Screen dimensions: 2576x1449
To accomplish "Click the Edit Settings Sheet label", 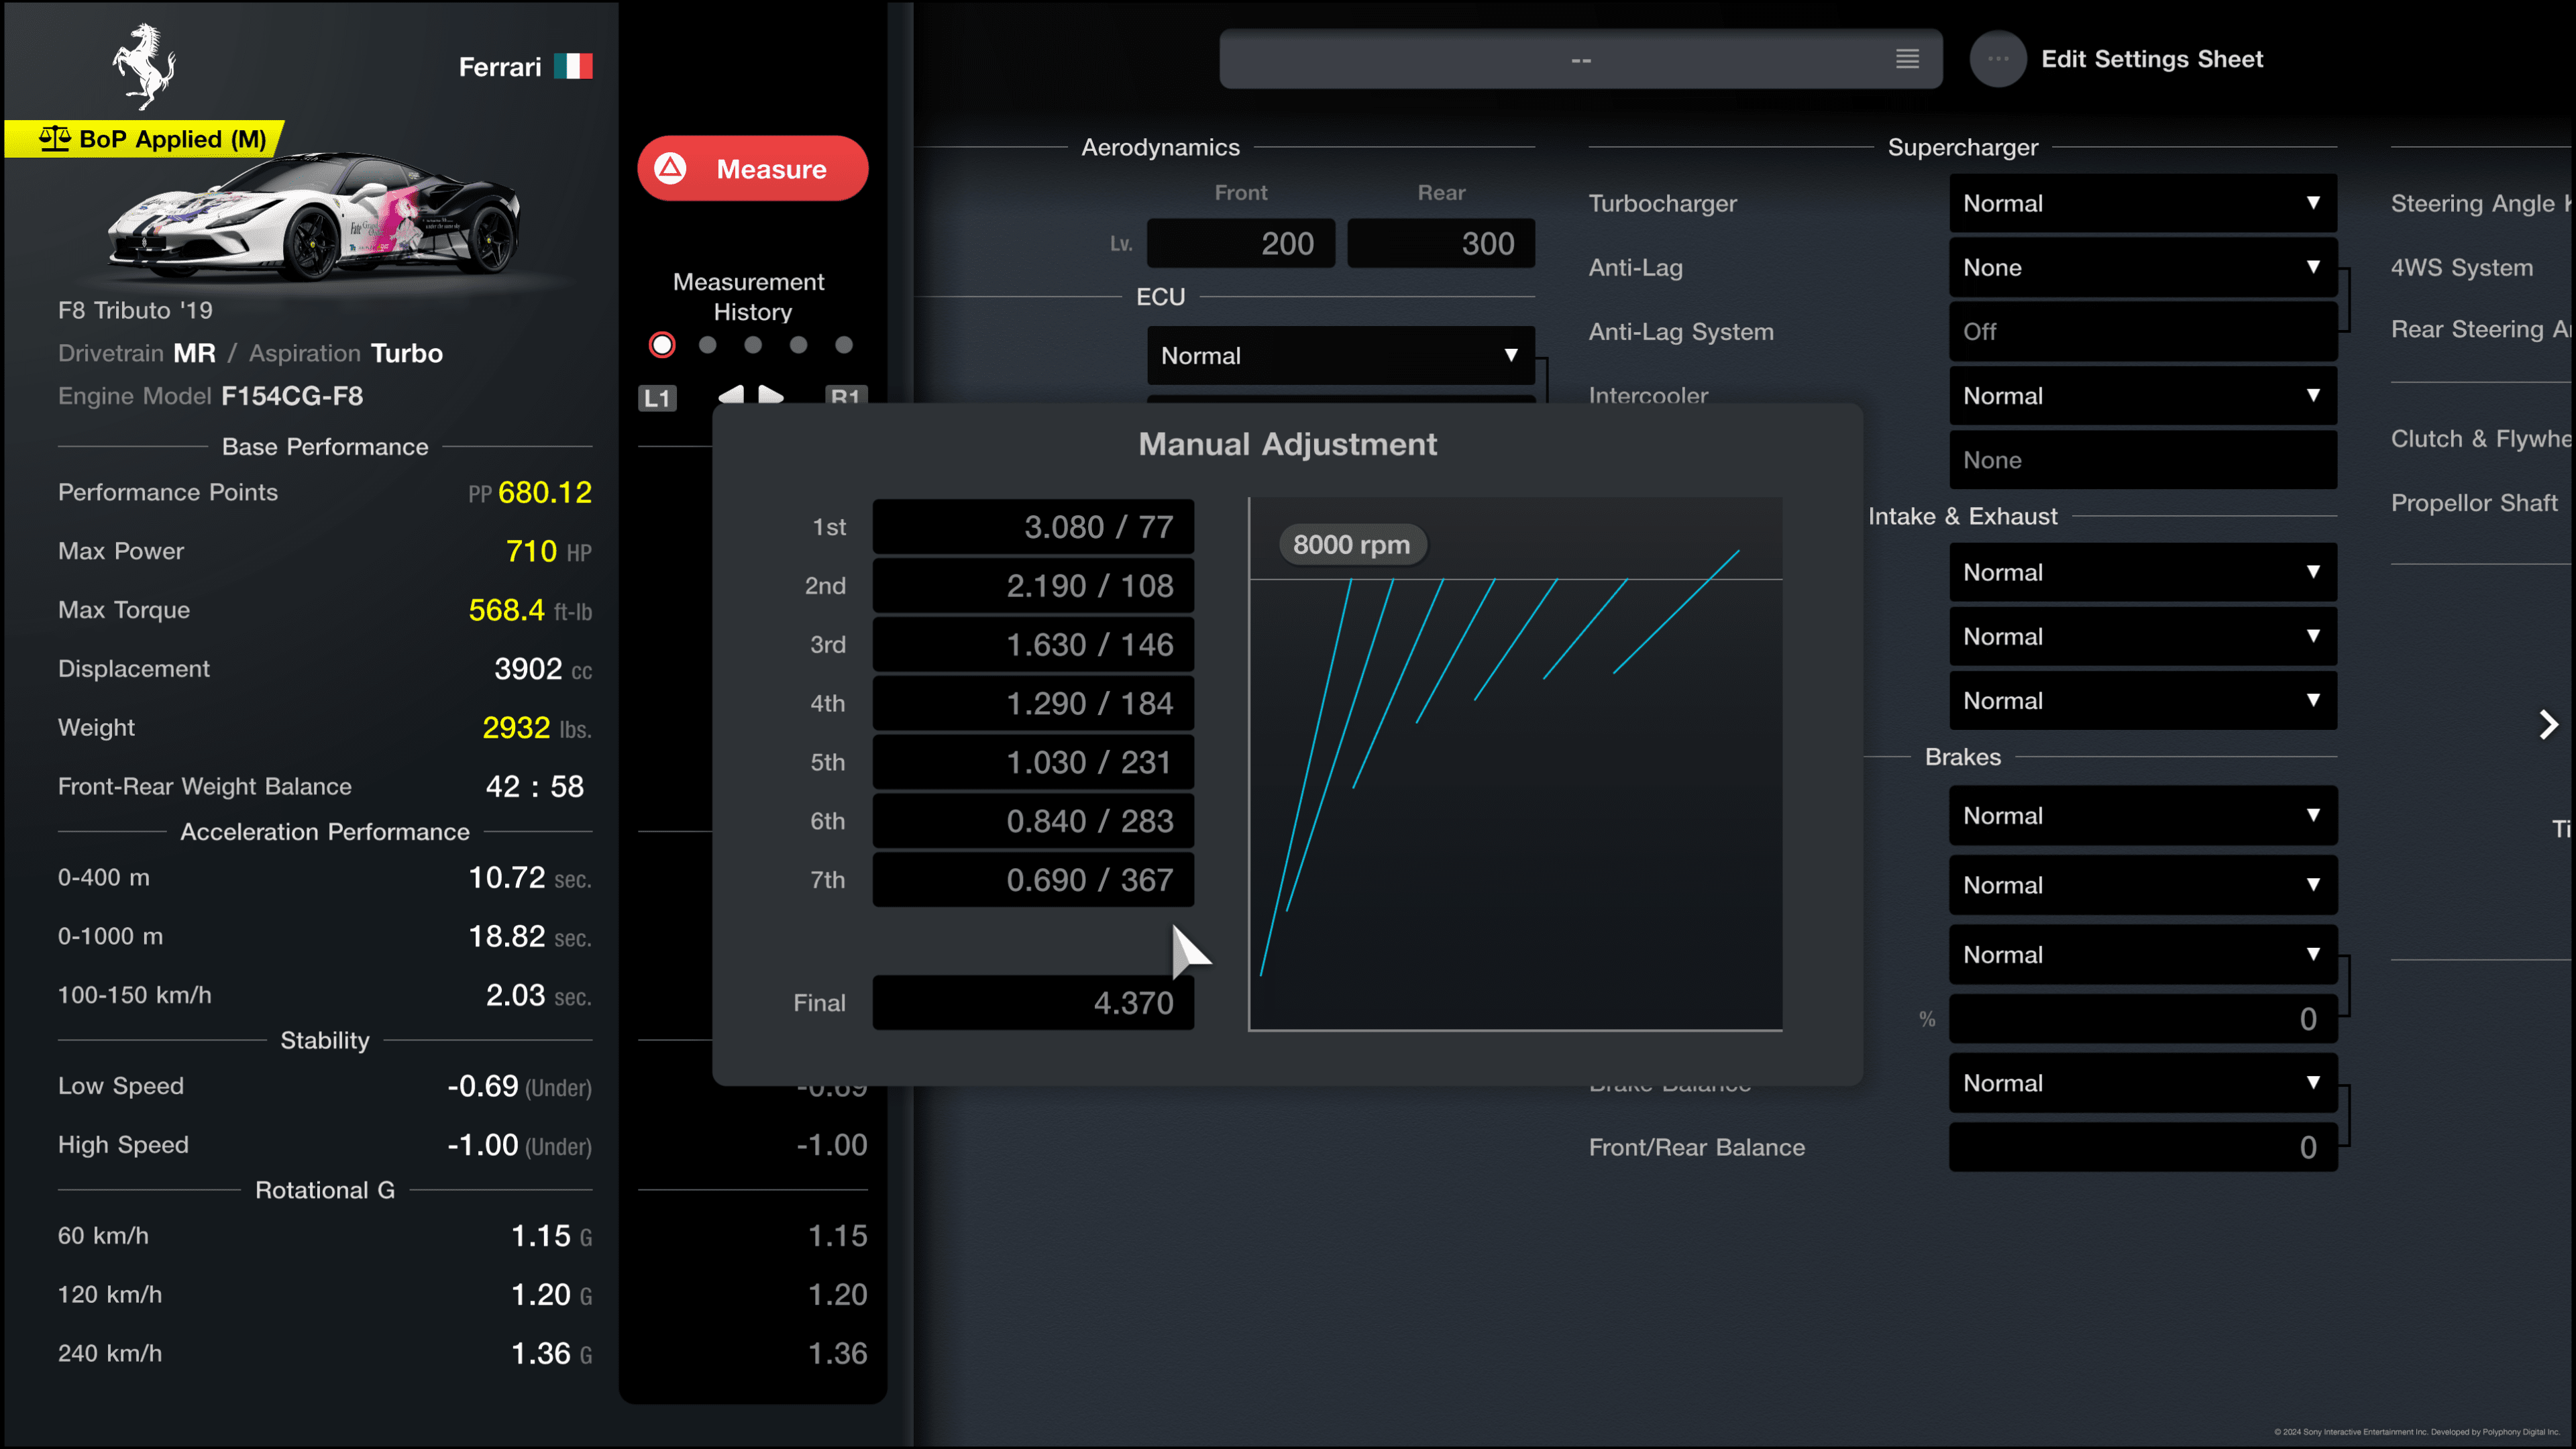I will [2151, 59].
